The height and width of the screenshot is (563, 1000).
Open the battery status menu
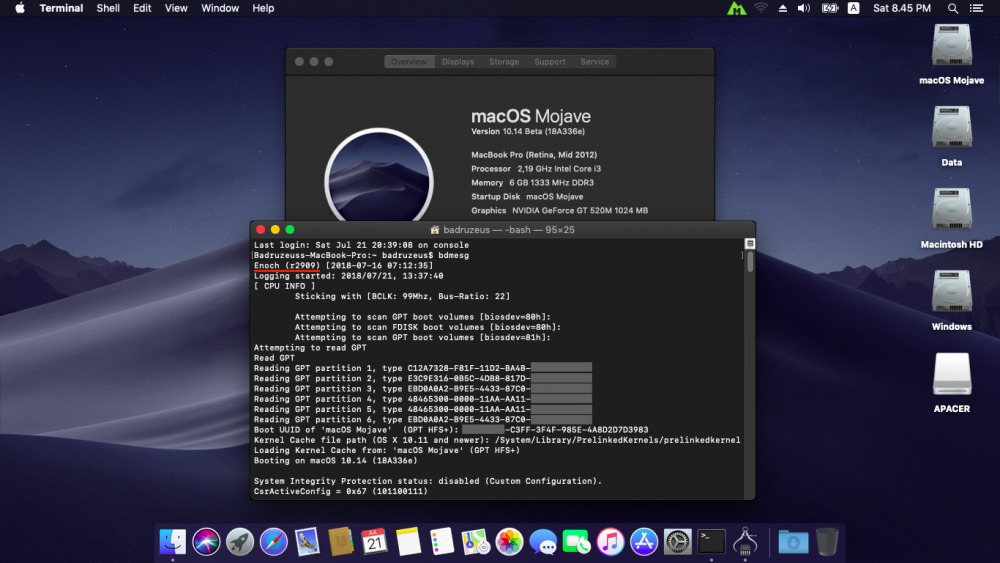830,8
